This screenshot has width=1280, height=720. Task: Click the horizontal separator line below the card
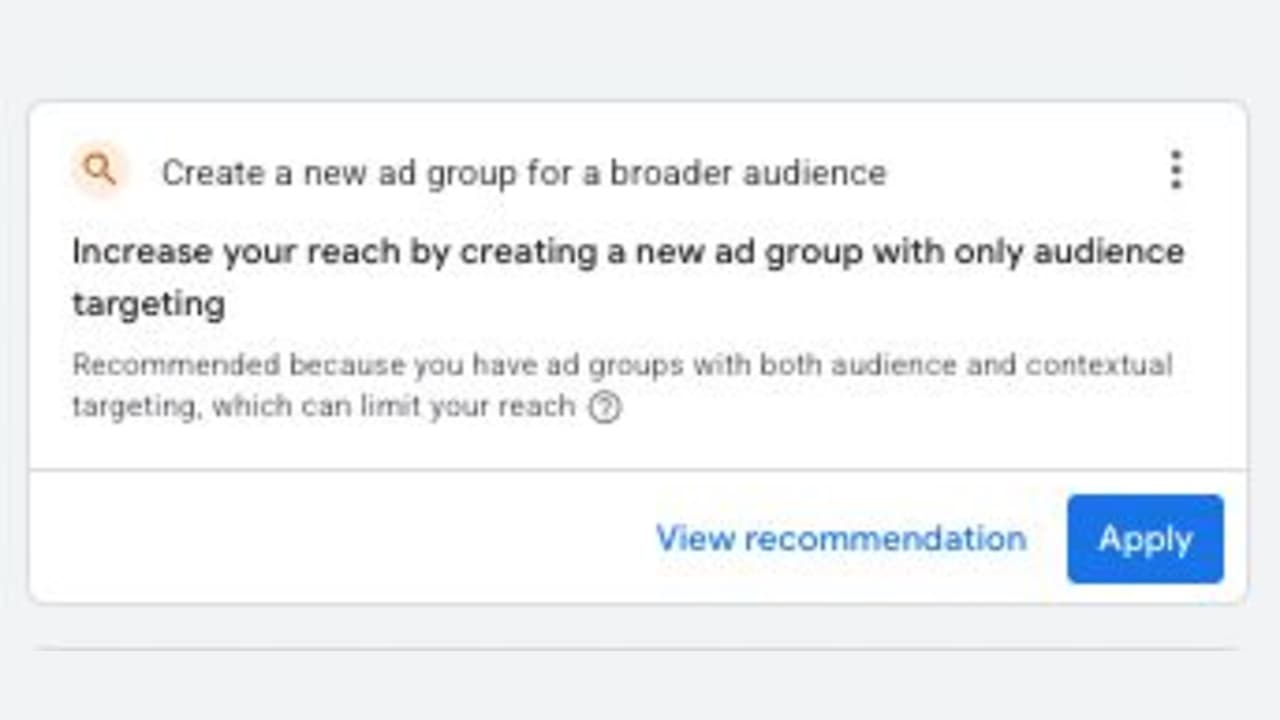tap(638, 649)
